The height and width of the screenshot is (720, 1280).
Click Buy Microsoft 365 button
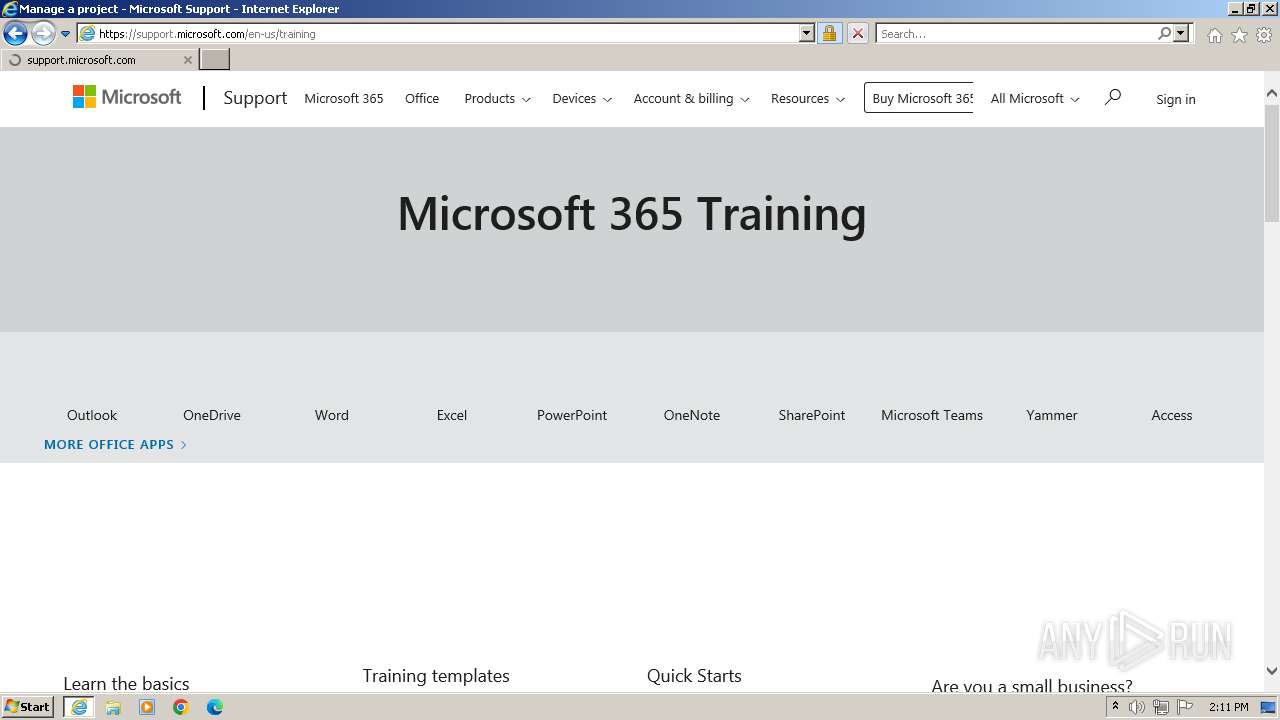919,98
